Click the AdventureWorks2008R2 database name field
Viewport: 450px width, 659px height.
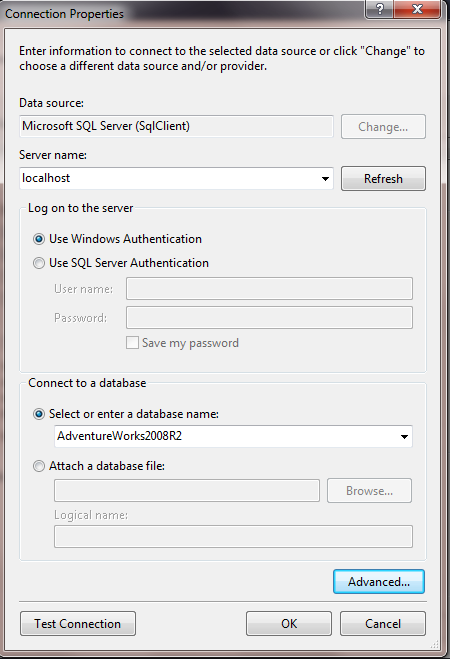coord(225,436)
